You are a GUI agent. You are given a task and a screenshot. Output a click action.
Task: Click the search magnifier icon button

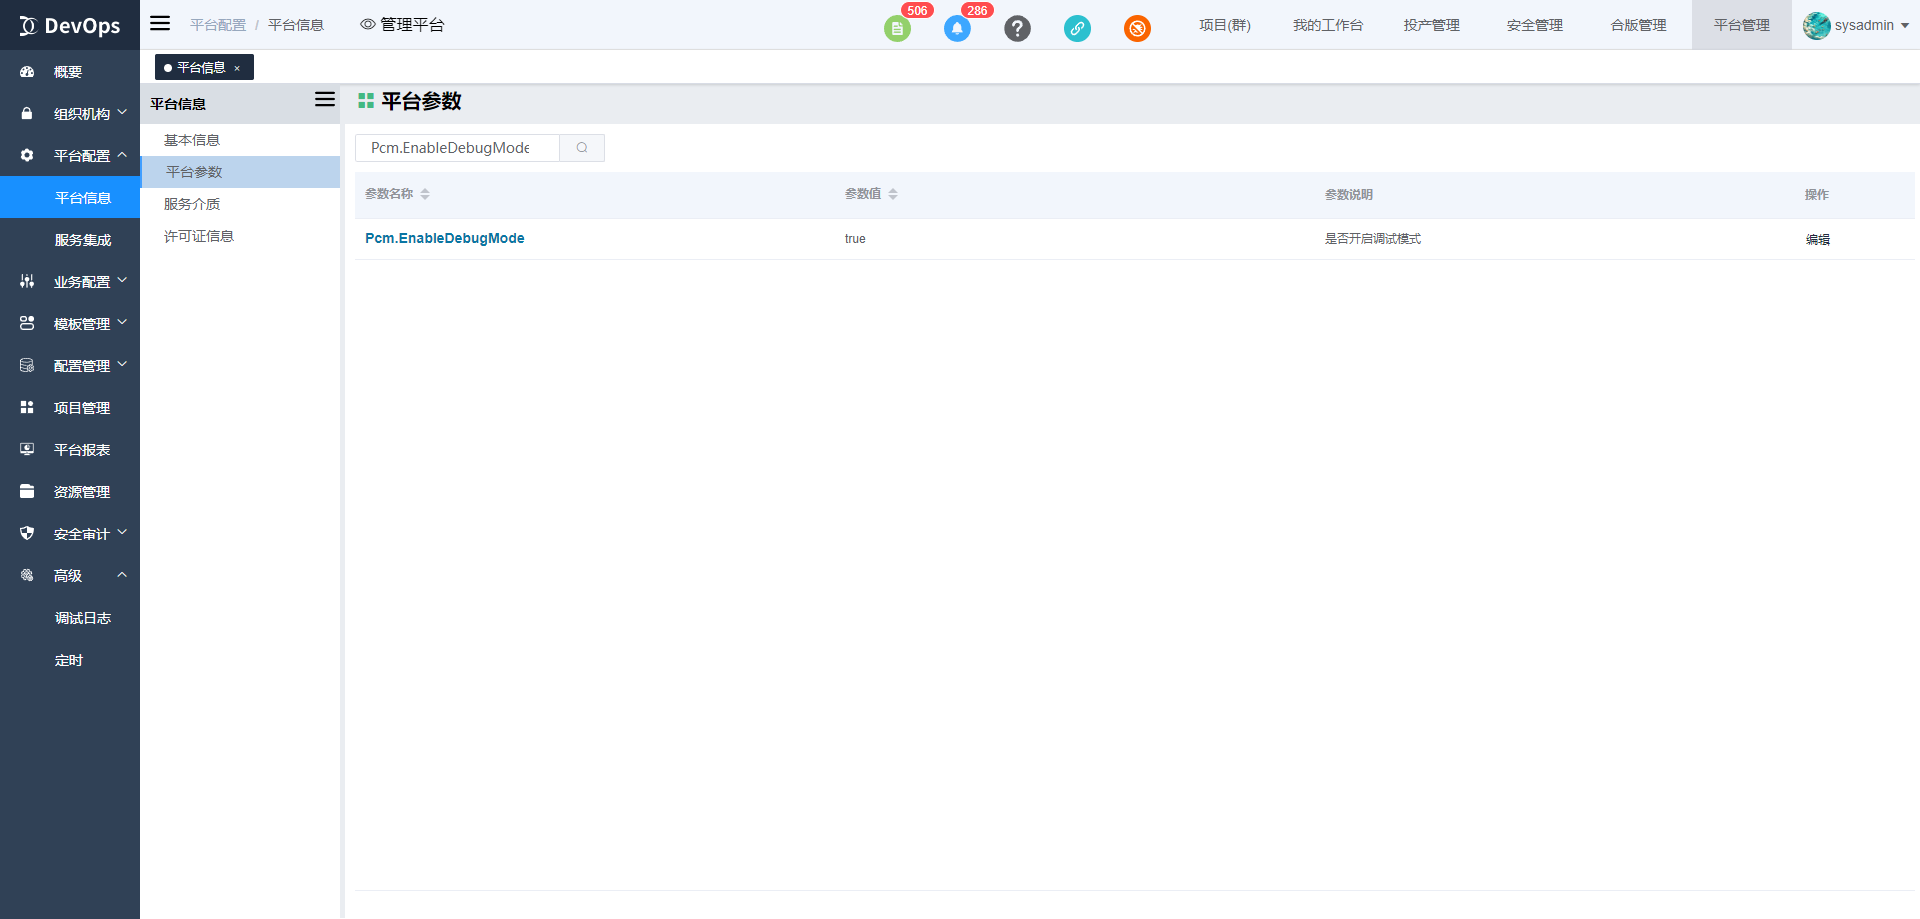(582, 148)
